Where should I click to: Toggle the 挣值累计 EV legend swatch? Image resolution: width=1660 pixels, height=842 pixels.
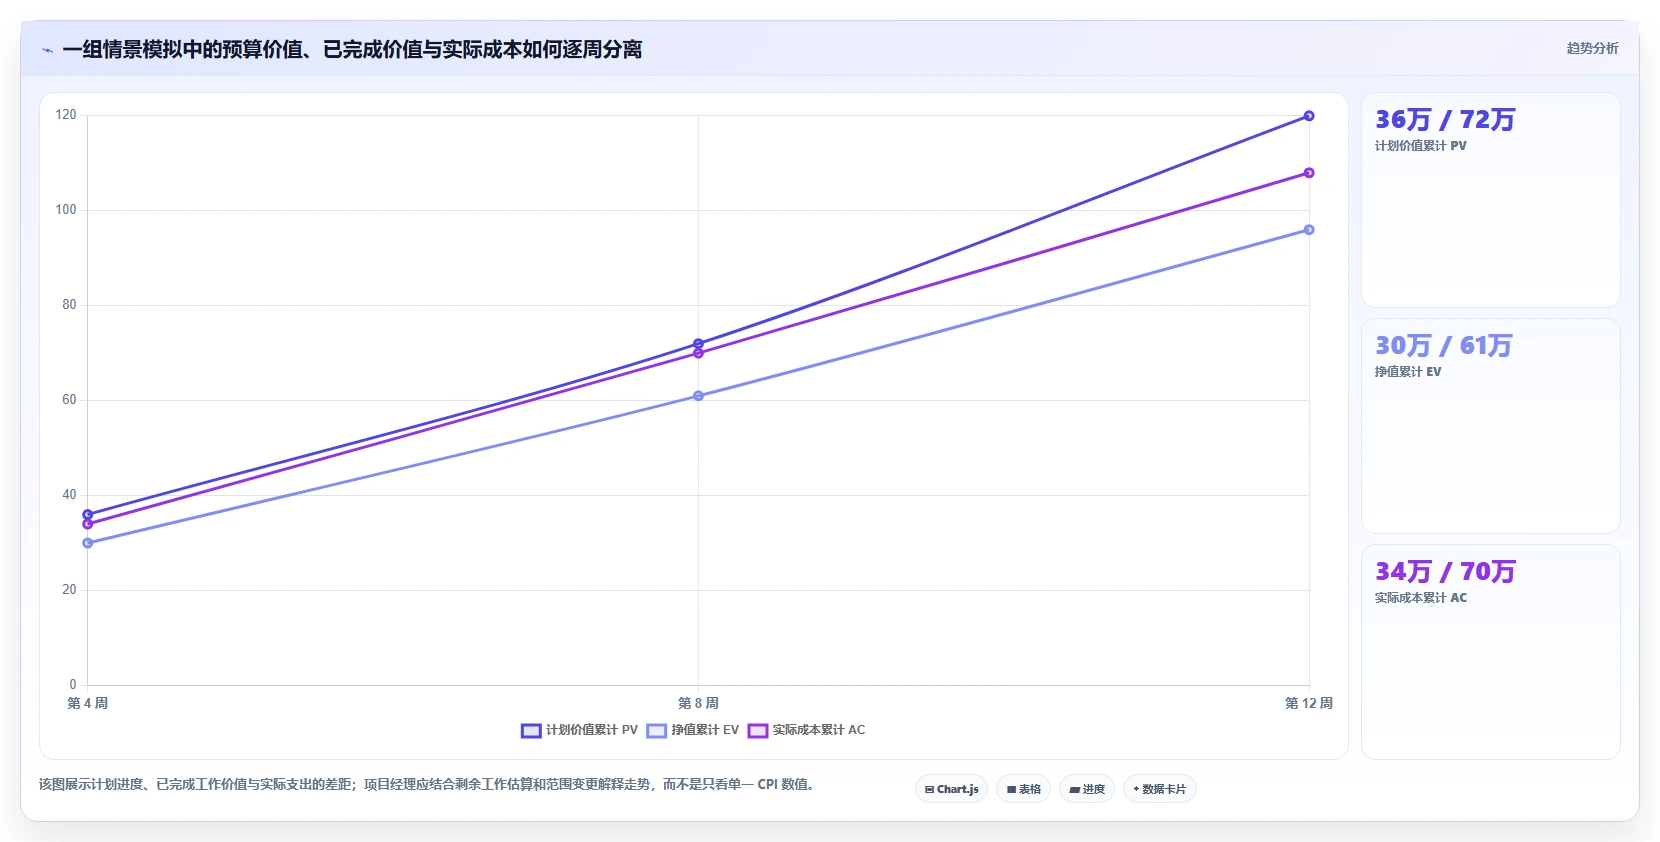click(656, 731)
